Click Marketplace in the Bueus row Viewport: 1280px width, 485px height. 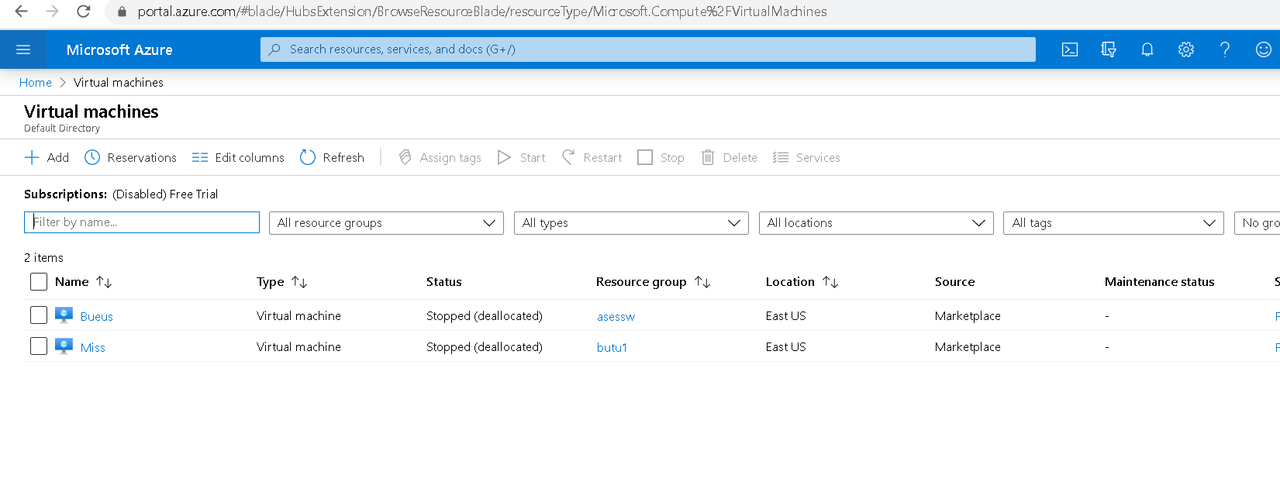[968, 316]
